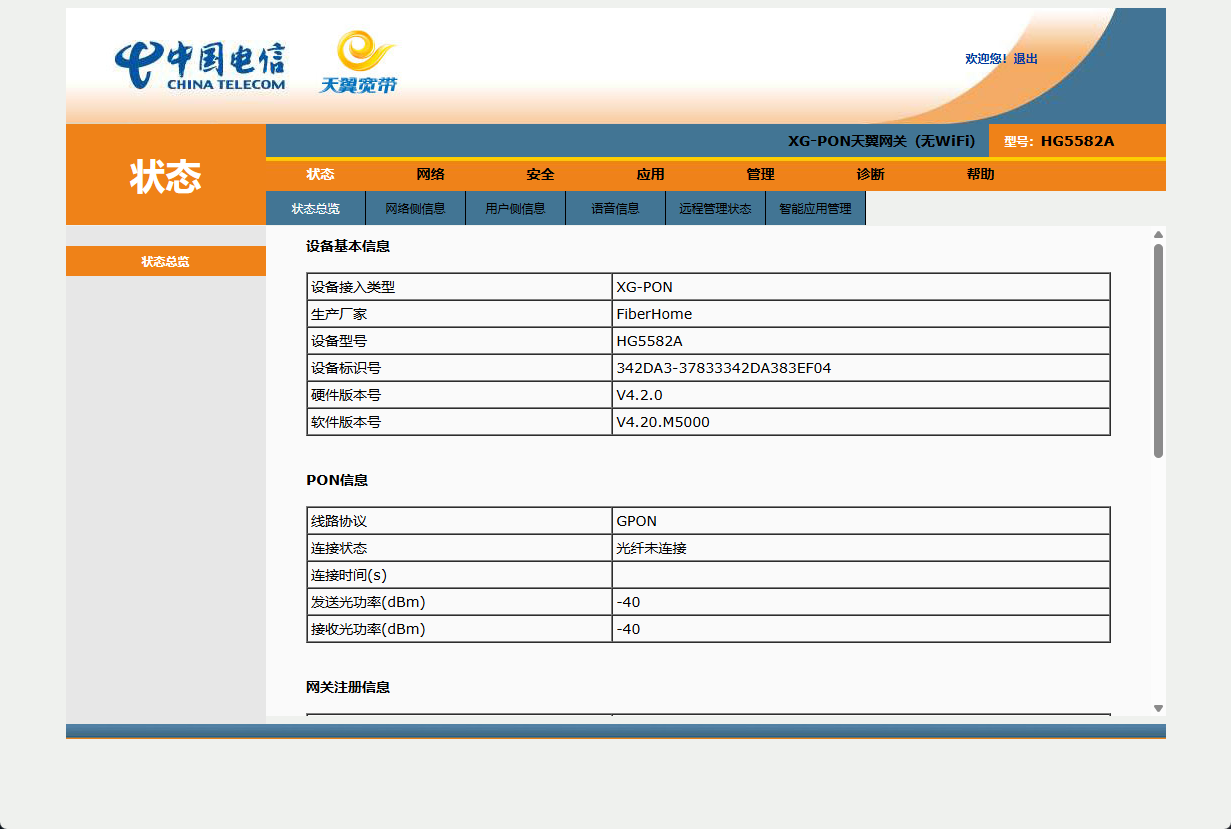Open the 帮助 main menu
The width and height of the screenshot is (1231, 829).
pyautogui.click(x=980, y=174)
